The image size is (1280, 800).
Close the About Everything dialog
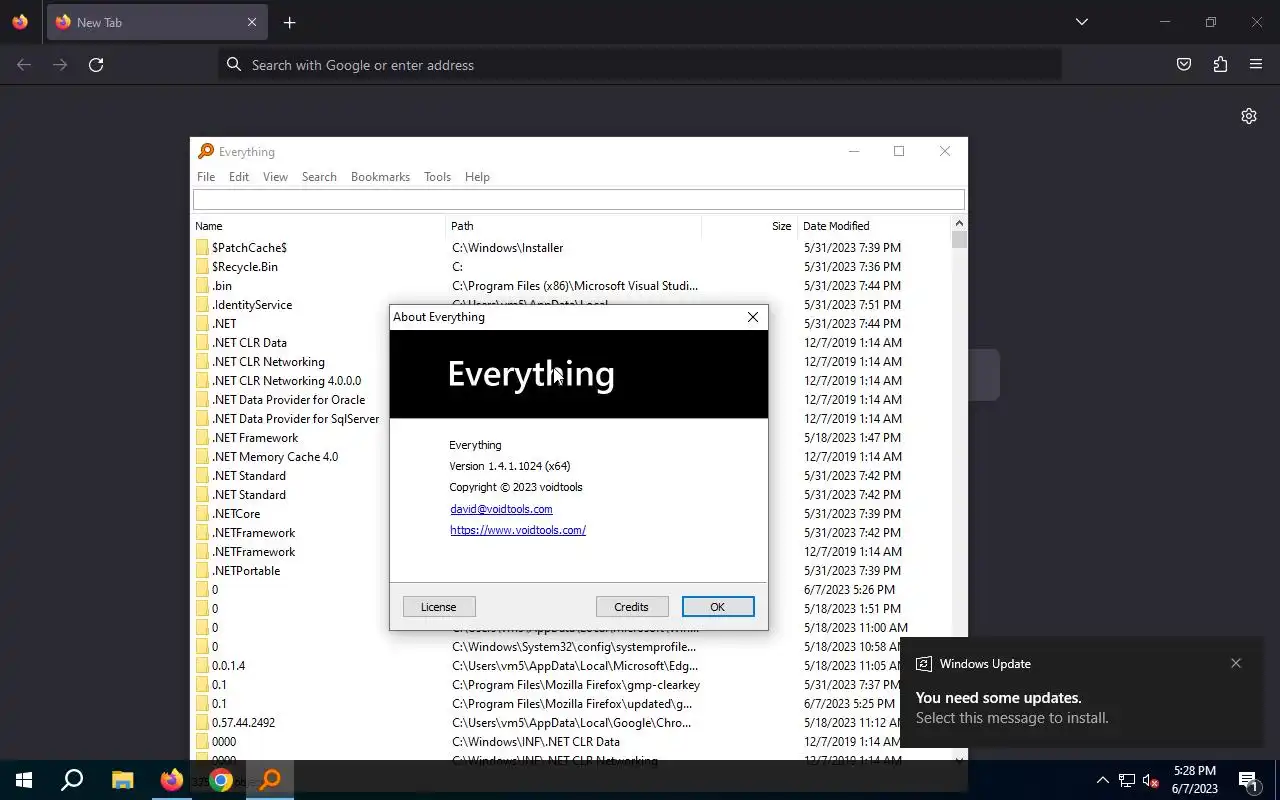pyautogui.click(x=753, y=317)
